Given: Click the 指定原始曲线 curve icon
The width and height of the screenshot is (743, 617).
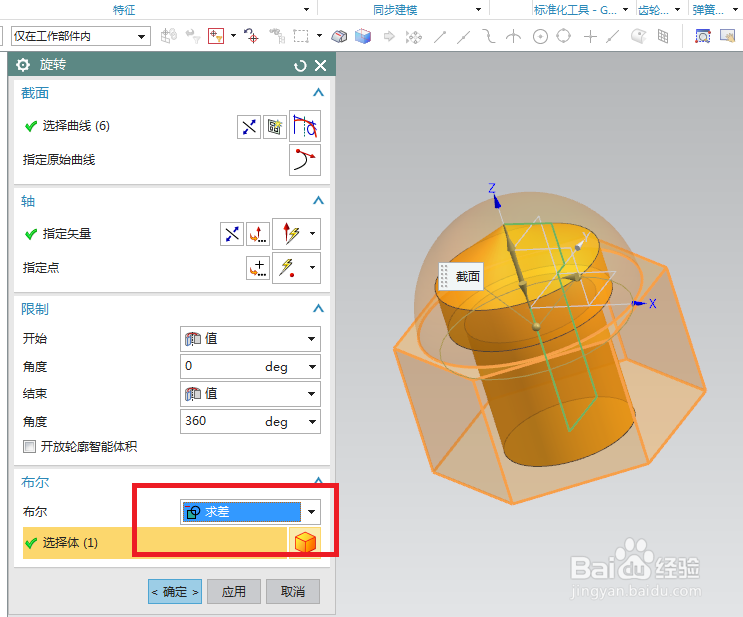Looking at the screenshot, I should click(305, 160).
